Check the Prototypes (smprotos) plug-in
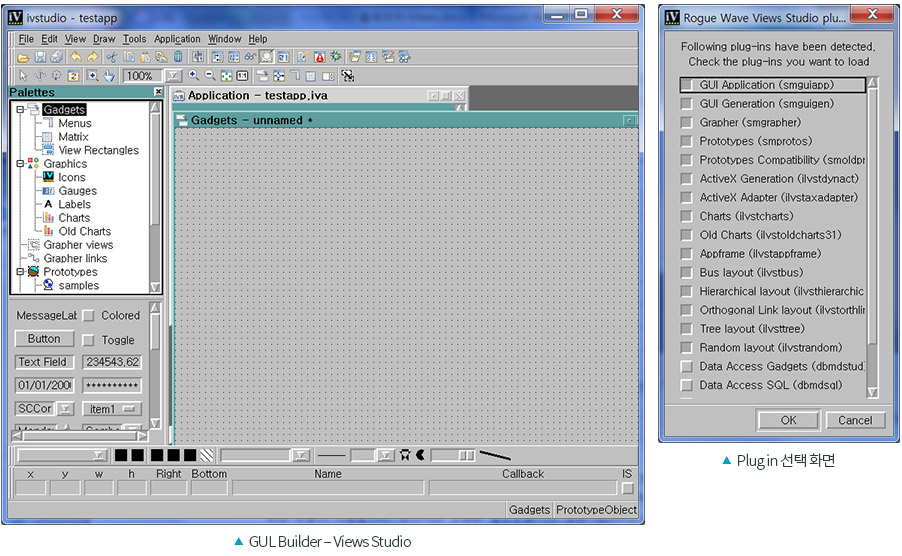The image size is (902, 556). 686,141
